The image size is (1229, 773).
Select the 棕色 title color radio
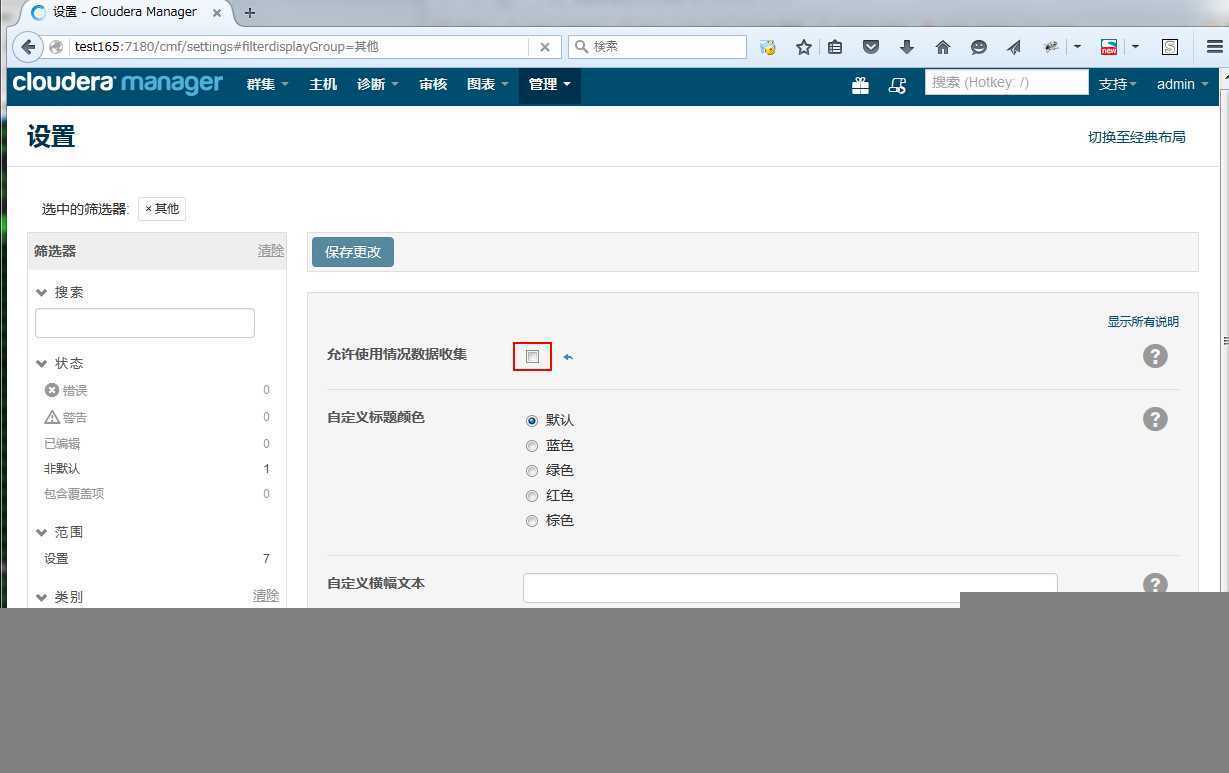pyautogui.click(x=532, y=521)
